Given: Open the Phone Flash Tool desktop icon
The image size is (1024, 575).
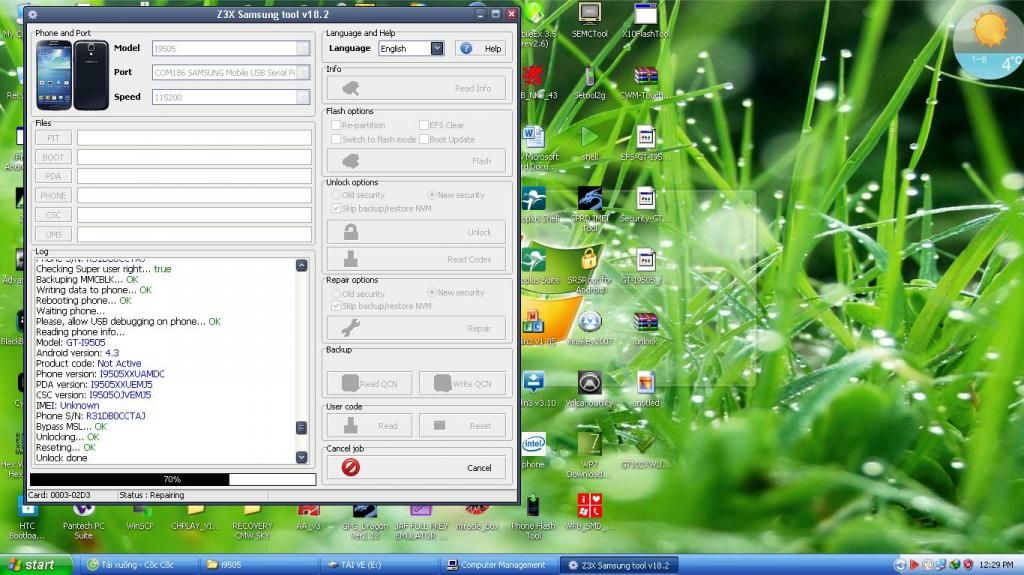Looking at the screenshot, I should click(x=533, y=516).
